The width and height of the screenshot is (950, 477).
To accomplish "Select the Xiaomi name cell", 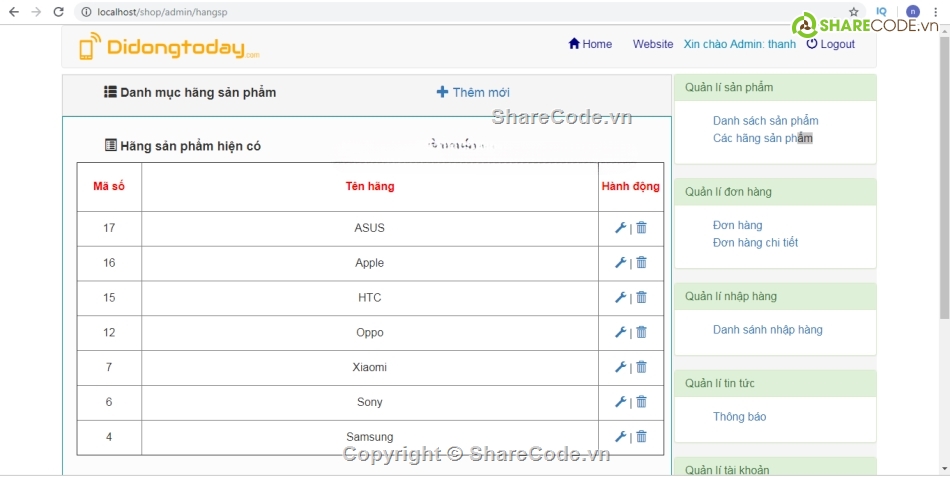I will tap(370, 367).
